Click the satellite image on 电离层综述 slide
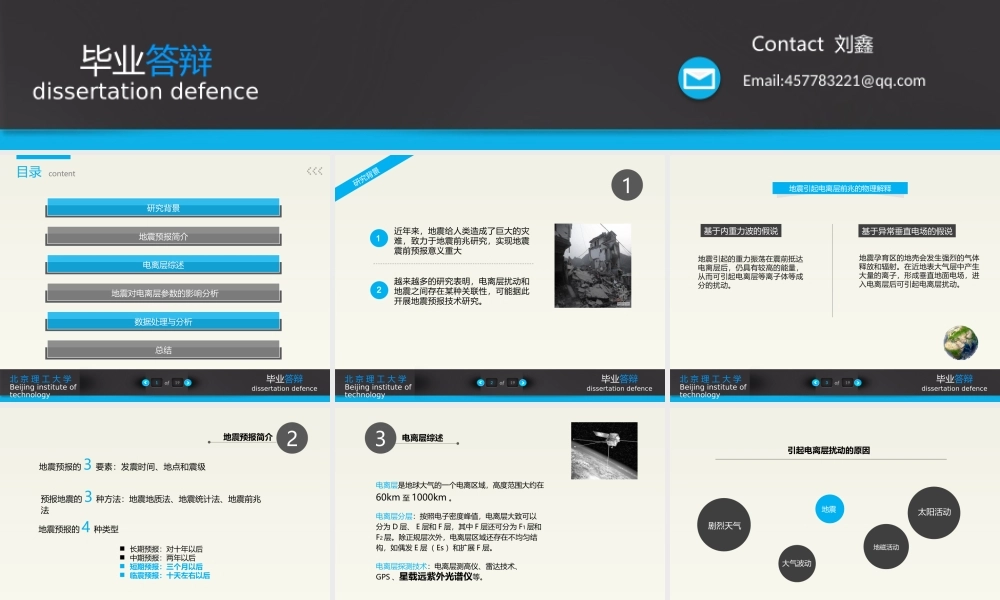This screenshot has width=1000, height=600. [x=603, y=450]
